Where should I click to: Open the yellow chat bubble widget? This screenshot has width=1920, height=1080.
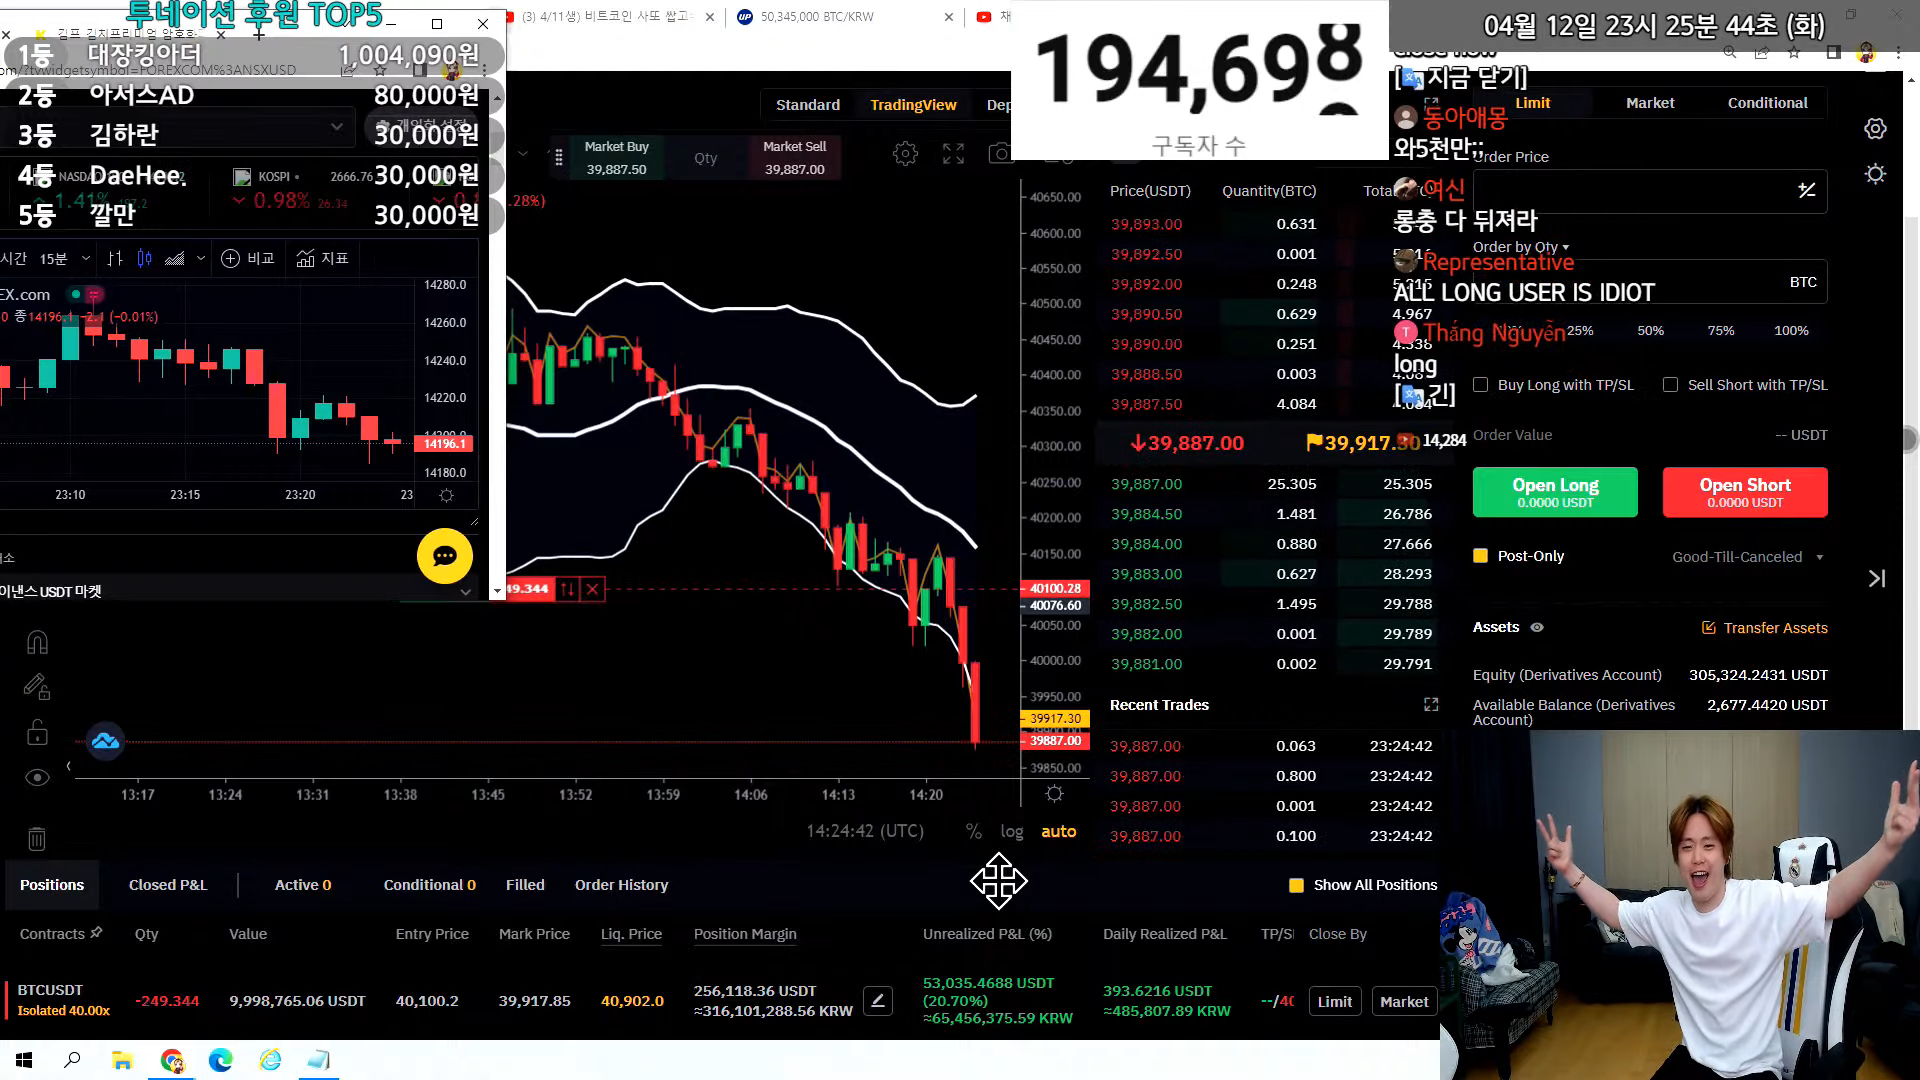pyautogui.click(x=445, y=556)
